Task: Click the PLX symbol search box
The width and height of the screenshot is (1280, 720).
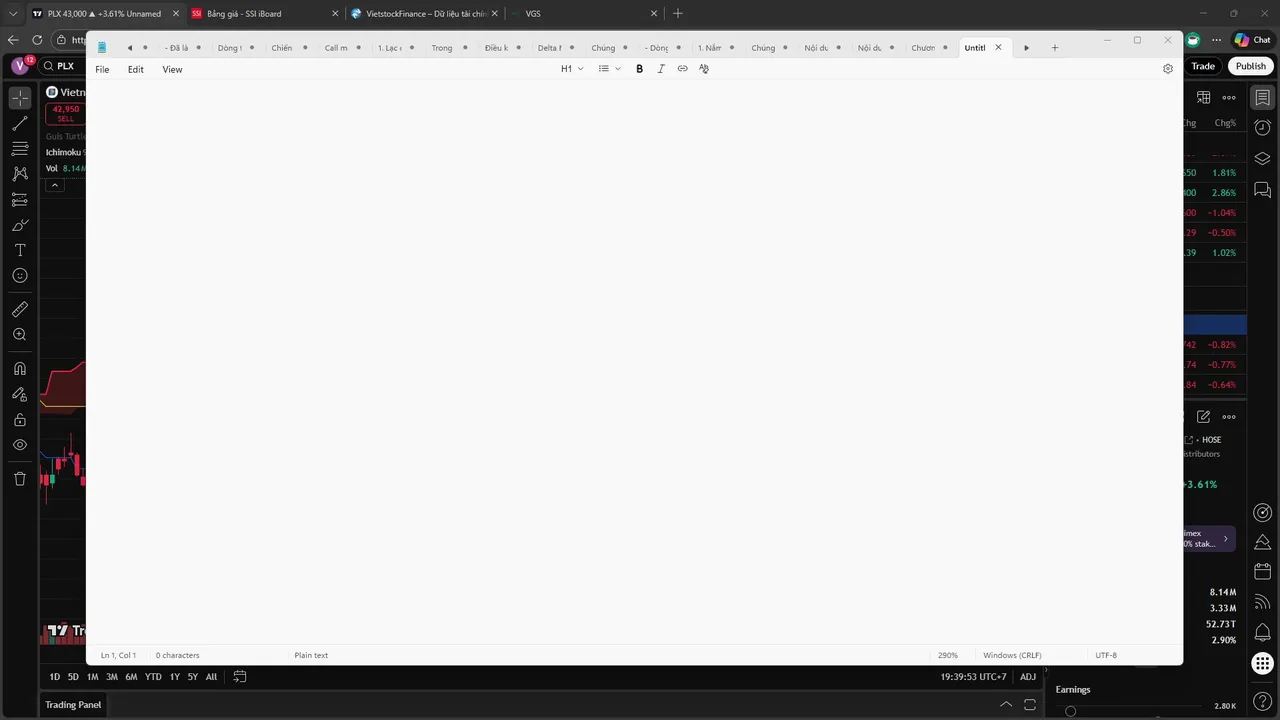Action: tap(60, 66)
